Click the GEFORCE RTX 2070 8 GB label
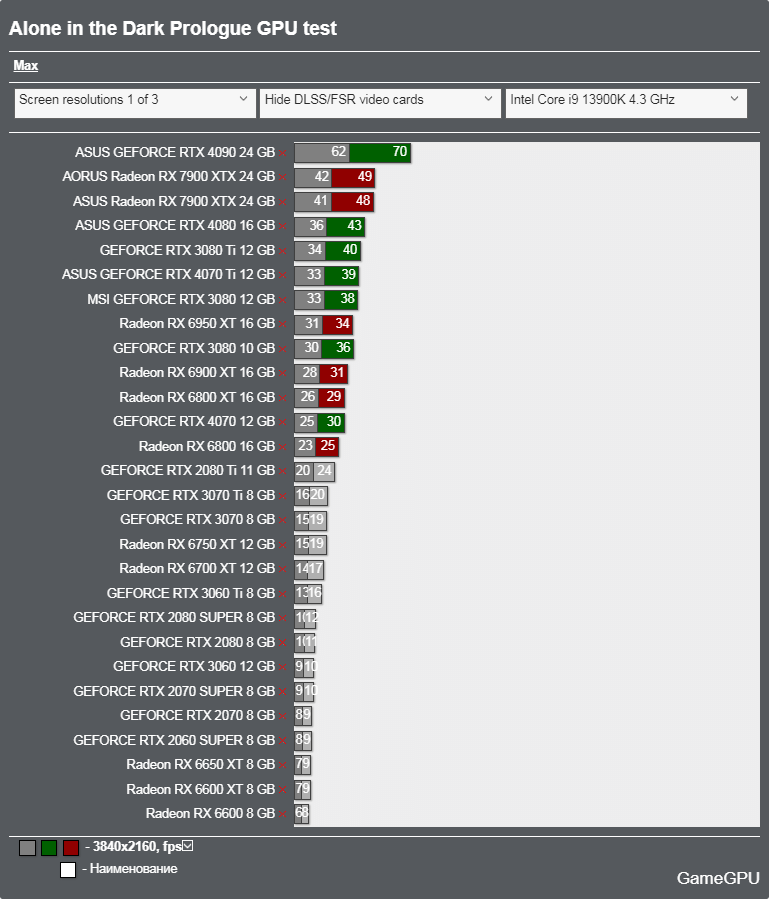Viewport: 769px width, 899px height. point(197,715)
